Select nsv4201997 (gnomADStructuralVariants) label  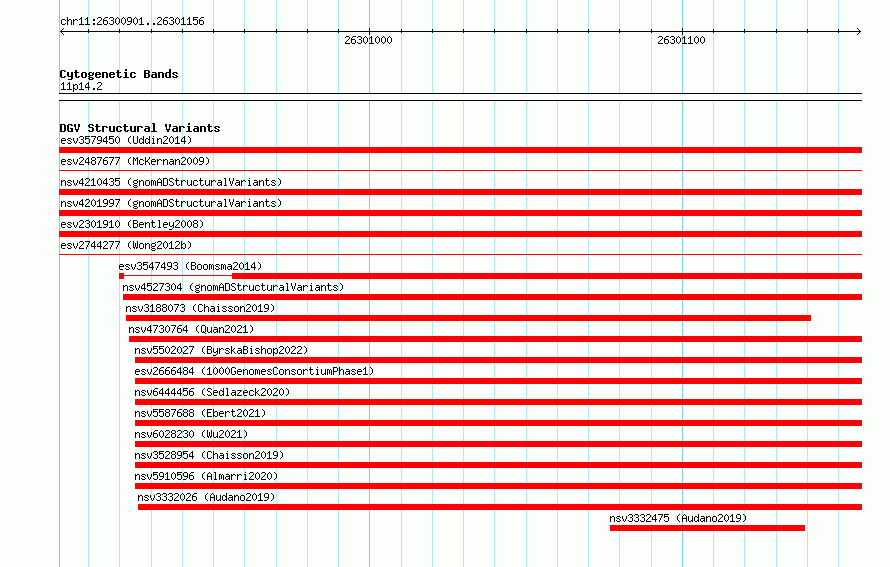(171, 203)
